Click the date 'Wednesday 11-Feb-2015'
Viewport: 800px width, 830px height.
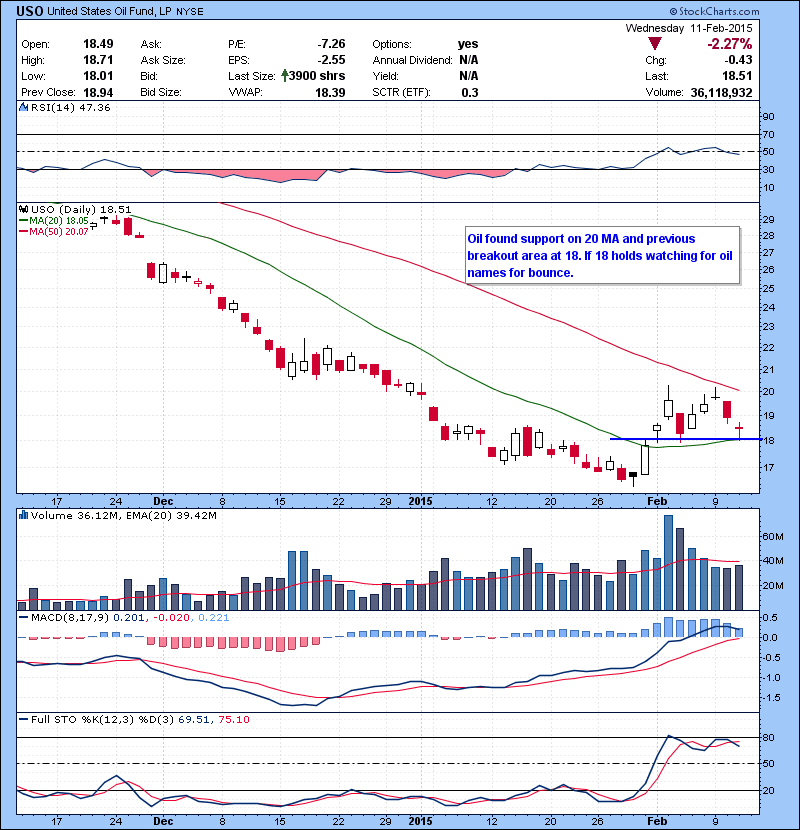(x=689, y=28)
